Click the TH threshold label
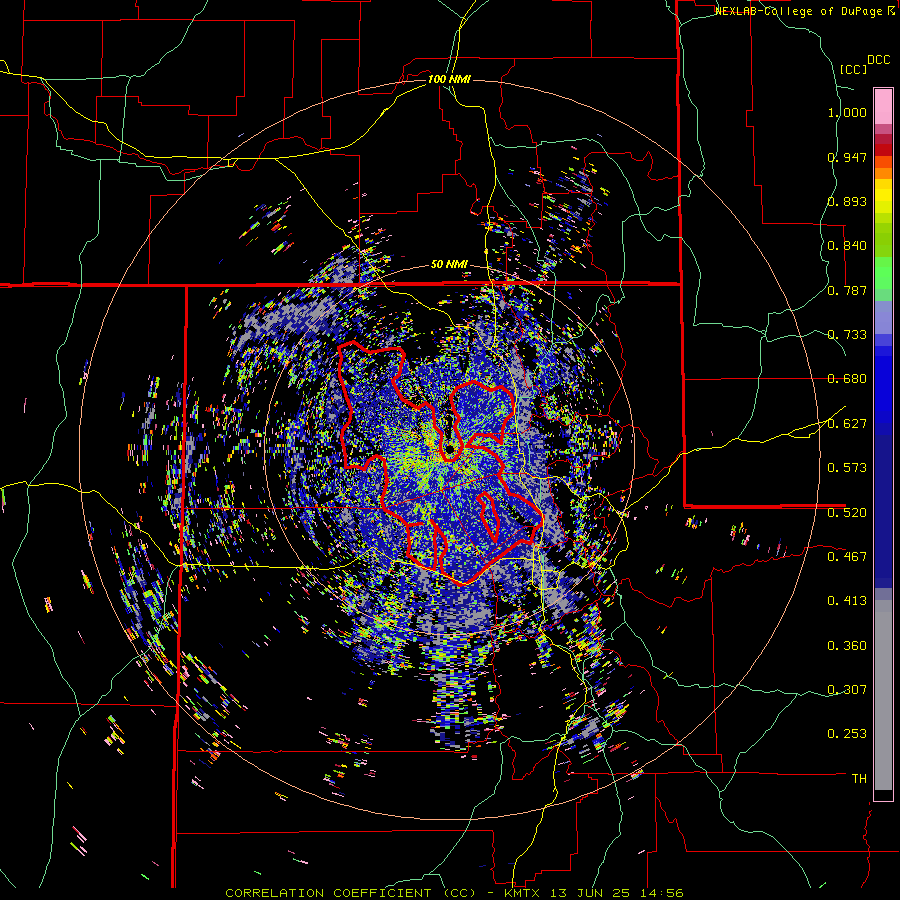The height and width of the screenshot is (900, 900). (859, 779)
